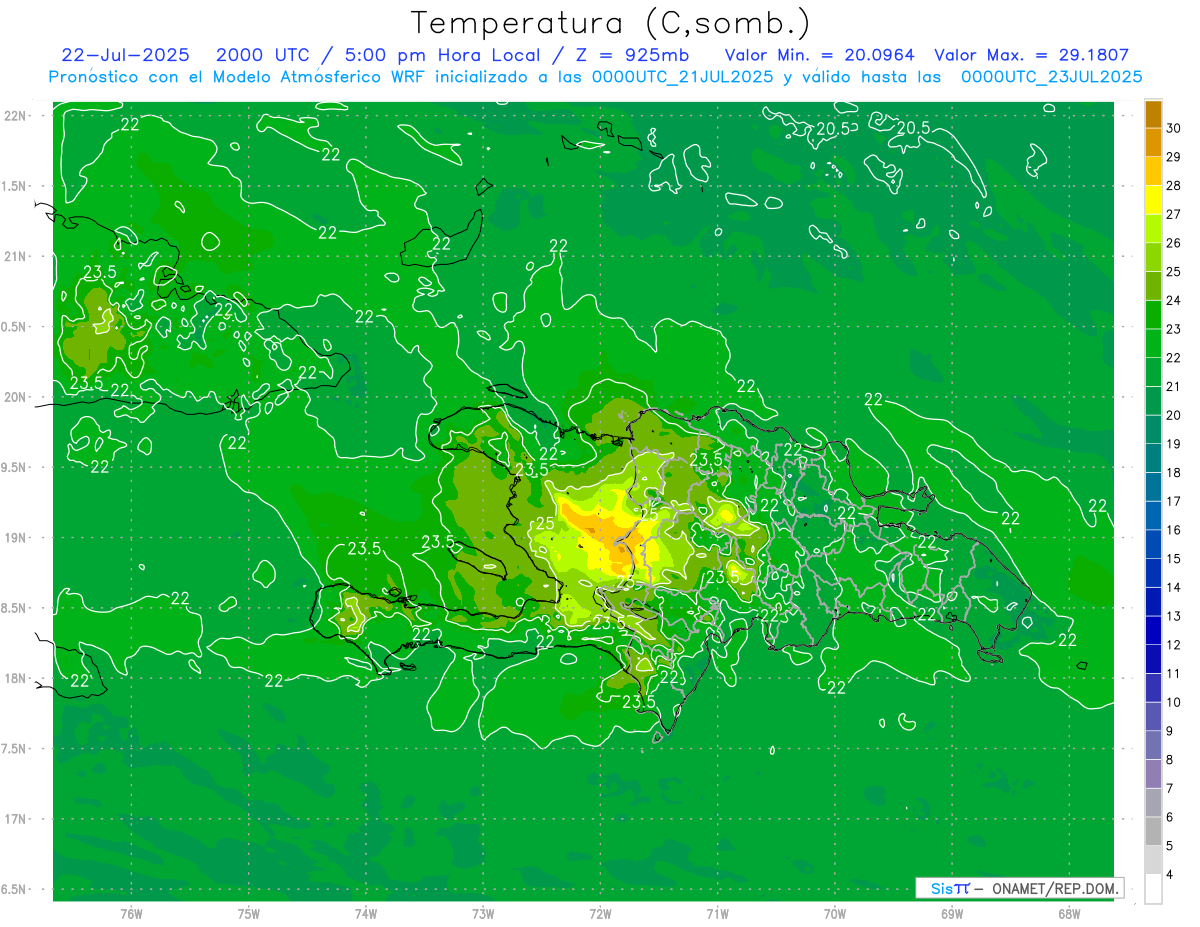The width and height of the screenshot is (1200, 927).
Task: Click the SisPI ONAMET/REP.DOM. logo box
Action: pos(1019,888)
